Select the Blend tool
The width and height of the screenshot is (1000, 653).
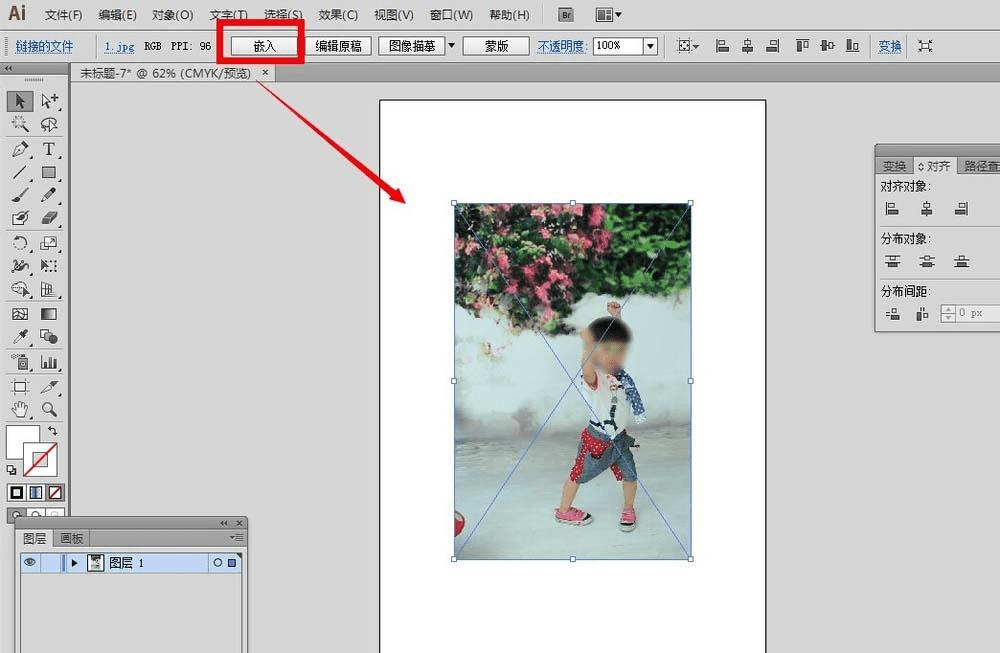pyautogui.click(x=49, y=337)
